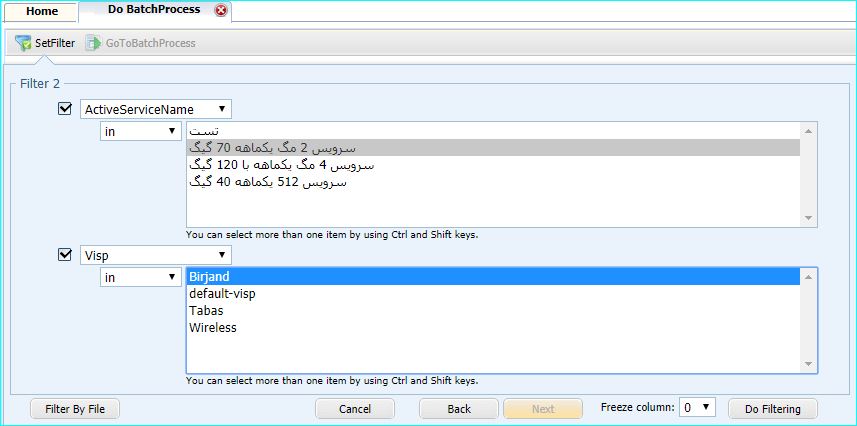Click the Back button
Viewport: 857px width, 426px height.
[458, 409]
